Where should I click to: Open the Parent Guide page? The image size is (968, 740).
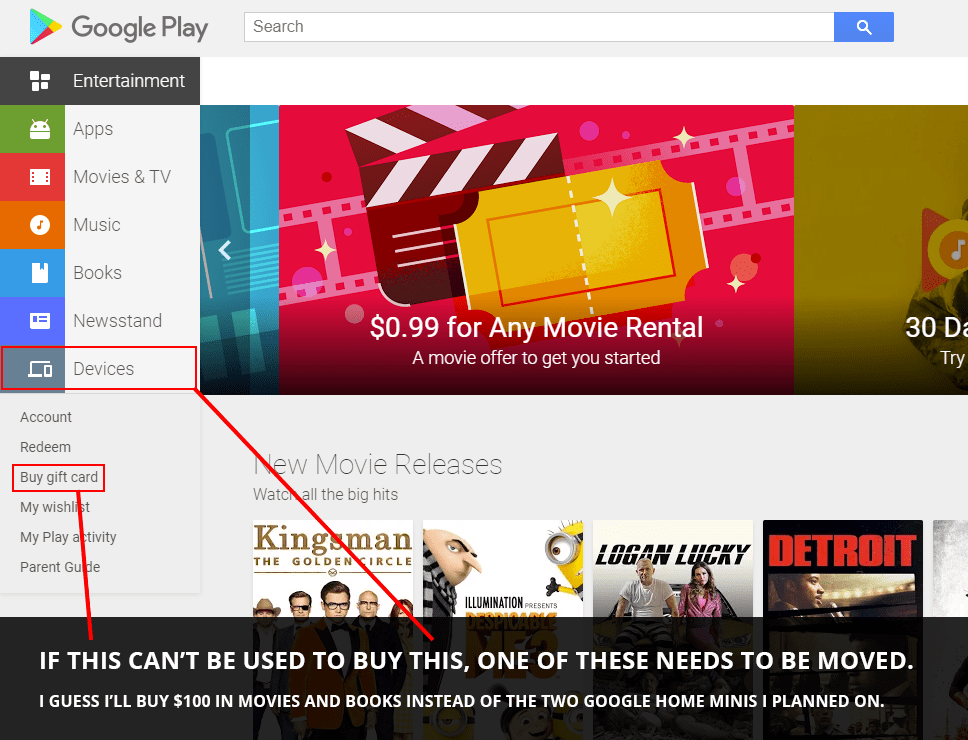[59, 567]
